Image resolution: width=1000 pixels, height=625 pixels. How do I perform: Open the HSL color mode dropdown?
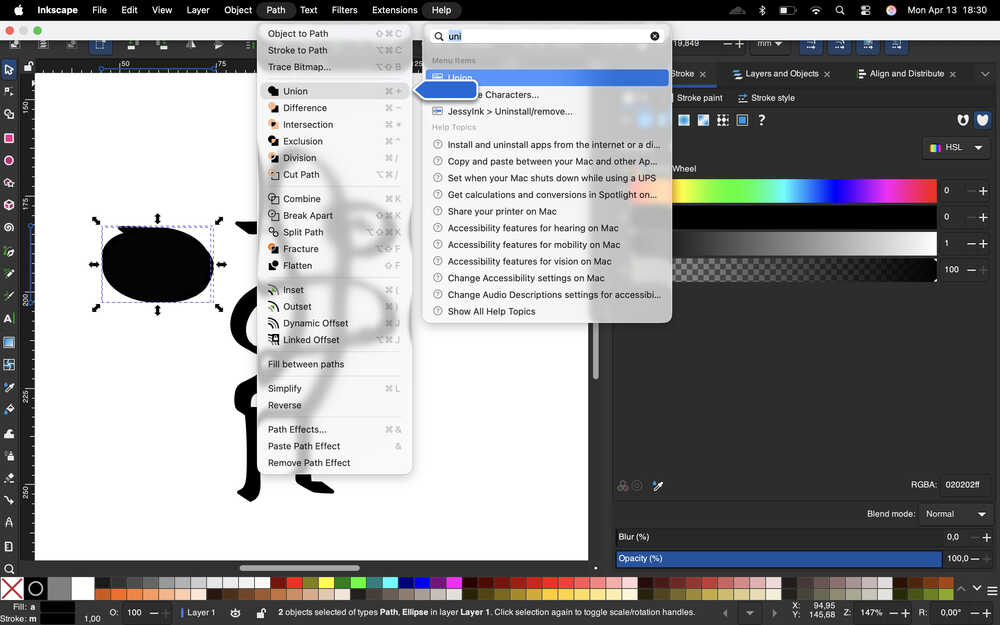[x=956, y=147]
